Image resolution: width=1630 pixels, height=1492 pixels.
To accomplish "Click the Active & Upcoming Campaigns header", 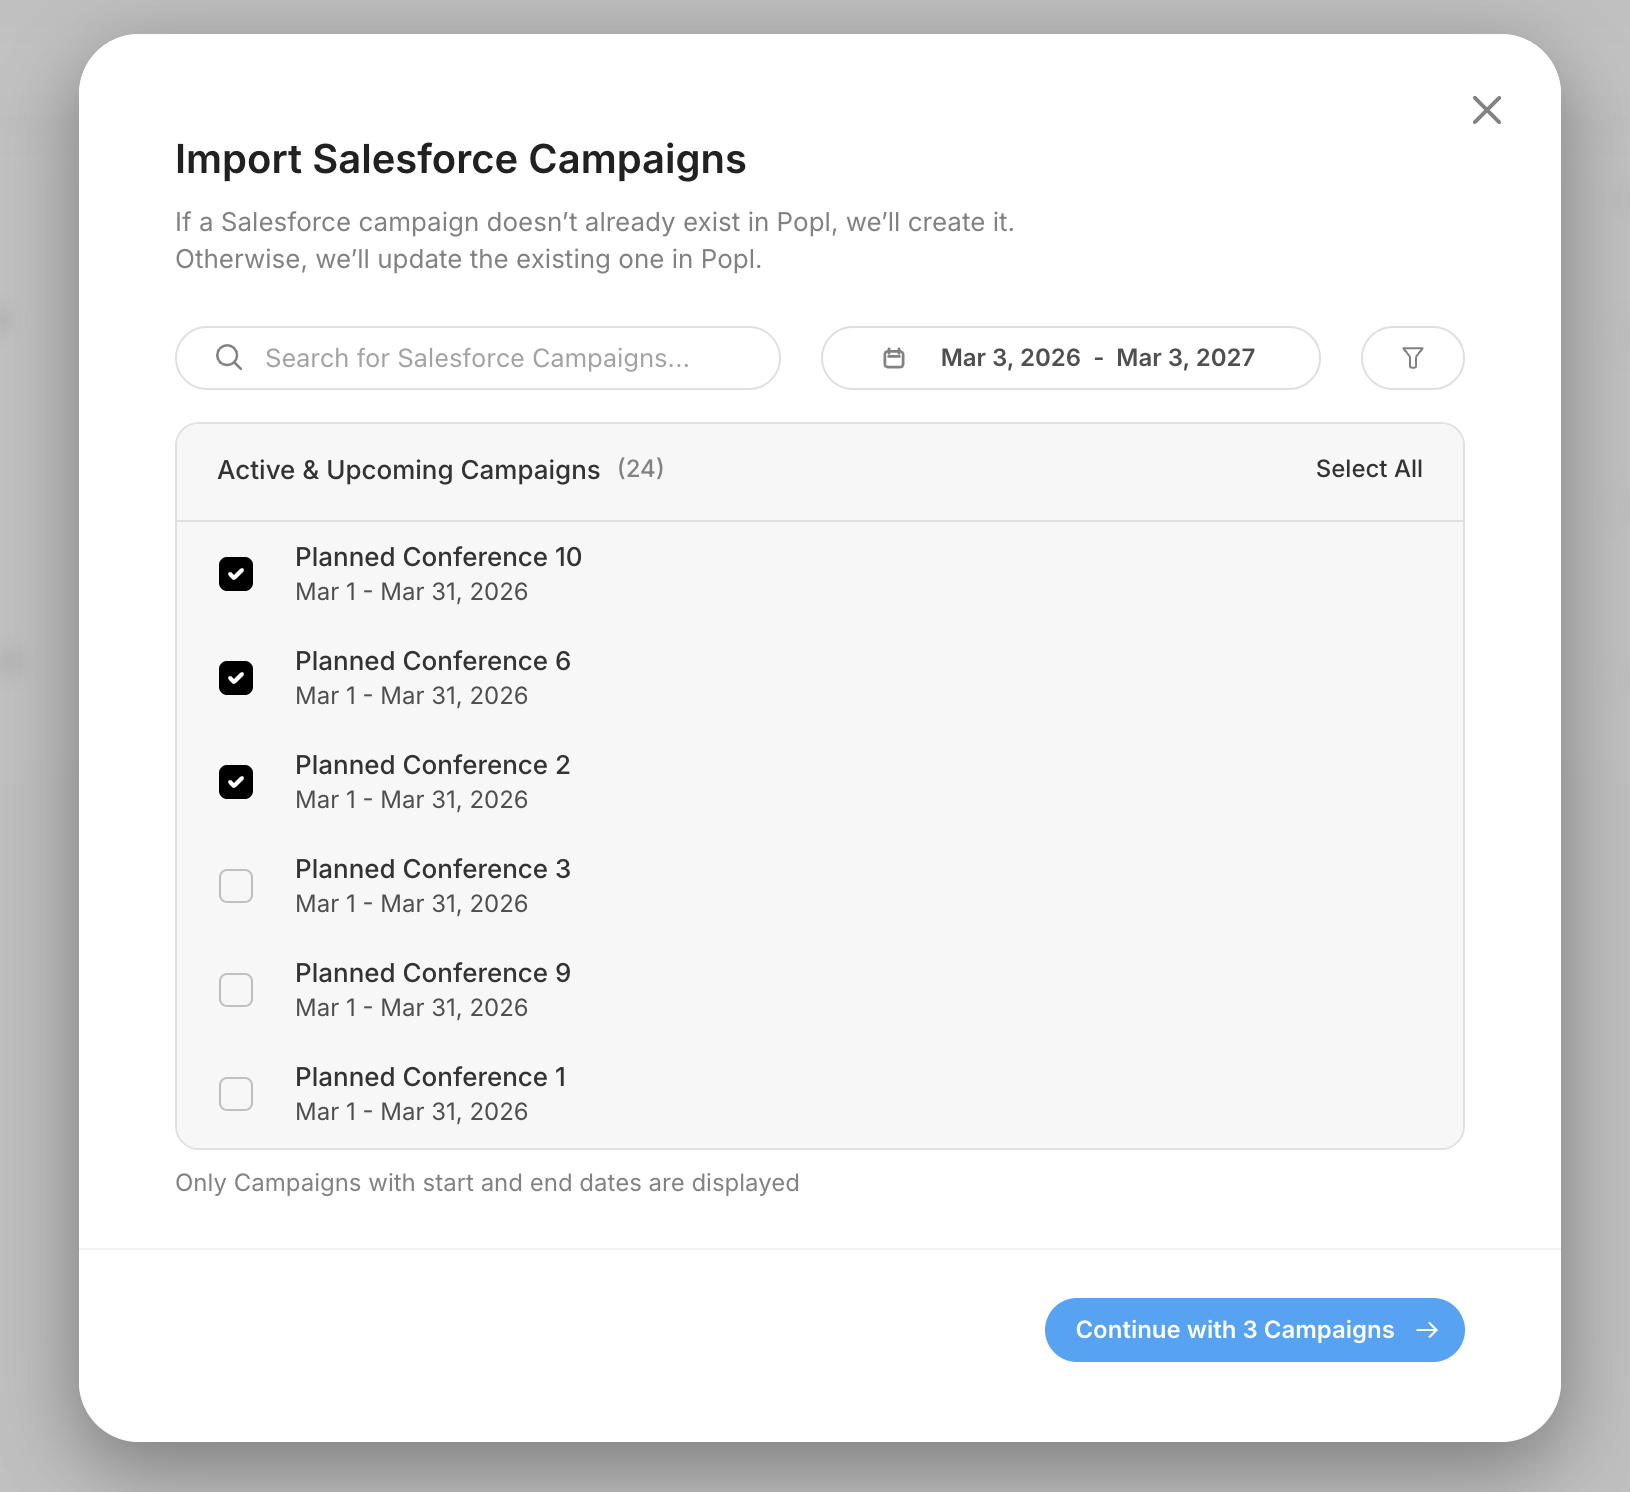I will pyautogui.click(x=408, y=470).
